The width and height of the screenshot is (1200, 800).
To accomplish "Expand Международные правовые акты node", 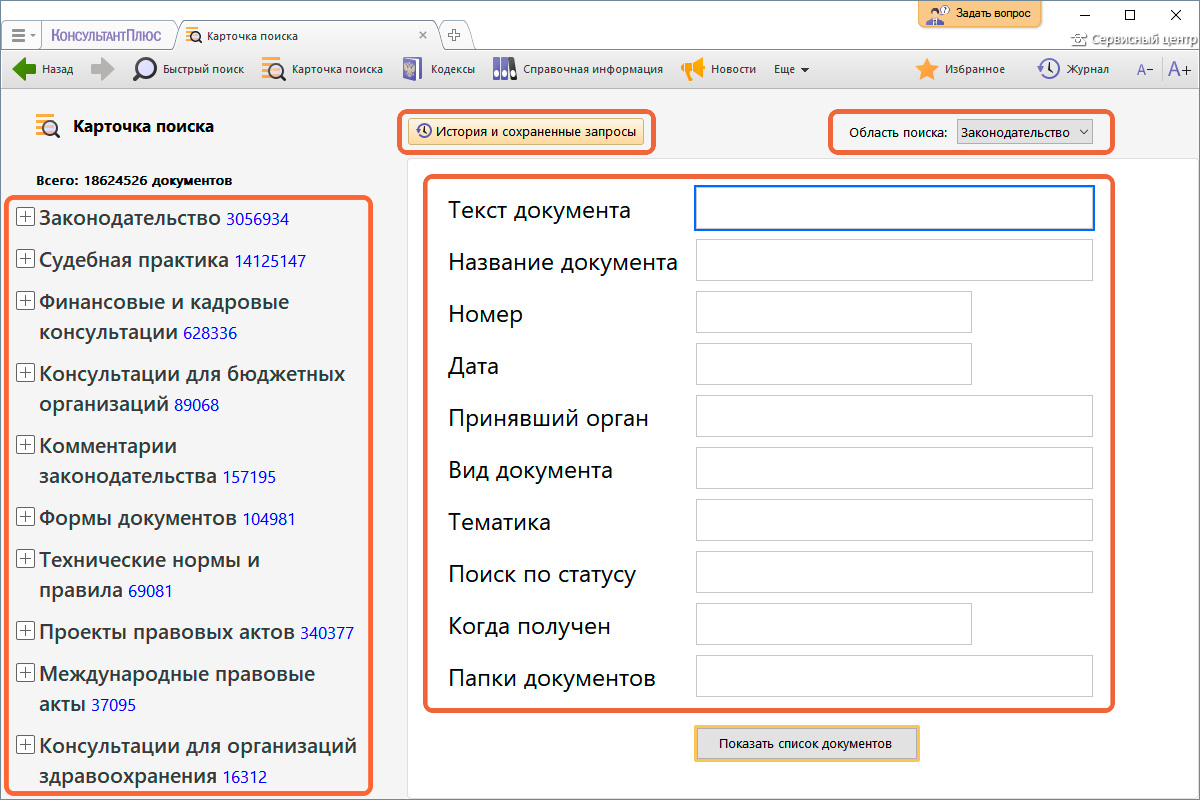I will click(x=26, y=672).
